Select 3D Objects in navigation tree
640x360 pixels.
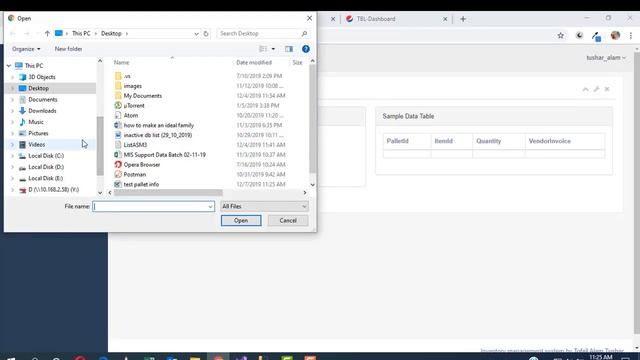coord(42,77)
